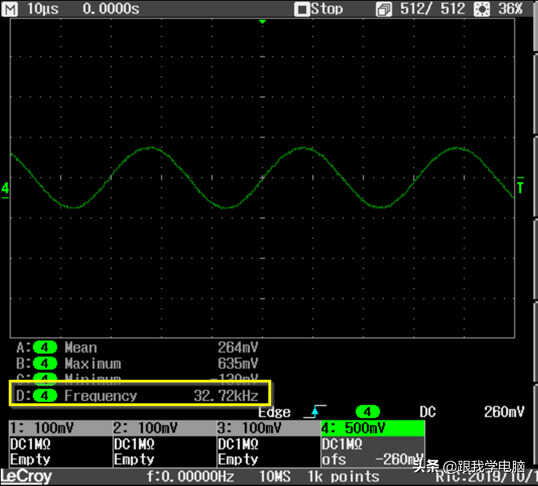
Task: Click the channel 4 ground level marker
Action: (x=5, y=190)
